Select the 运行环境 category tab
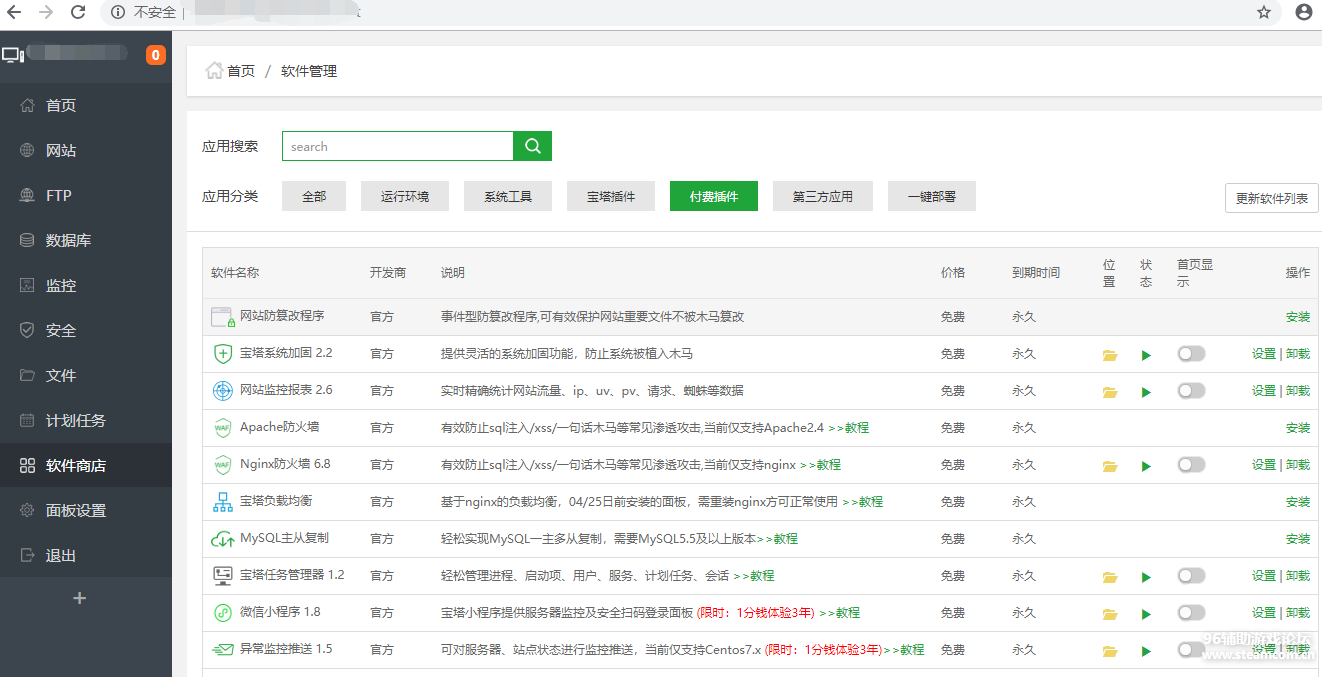The width and height of the screenshot is (1322, 677). click(405, 197)
